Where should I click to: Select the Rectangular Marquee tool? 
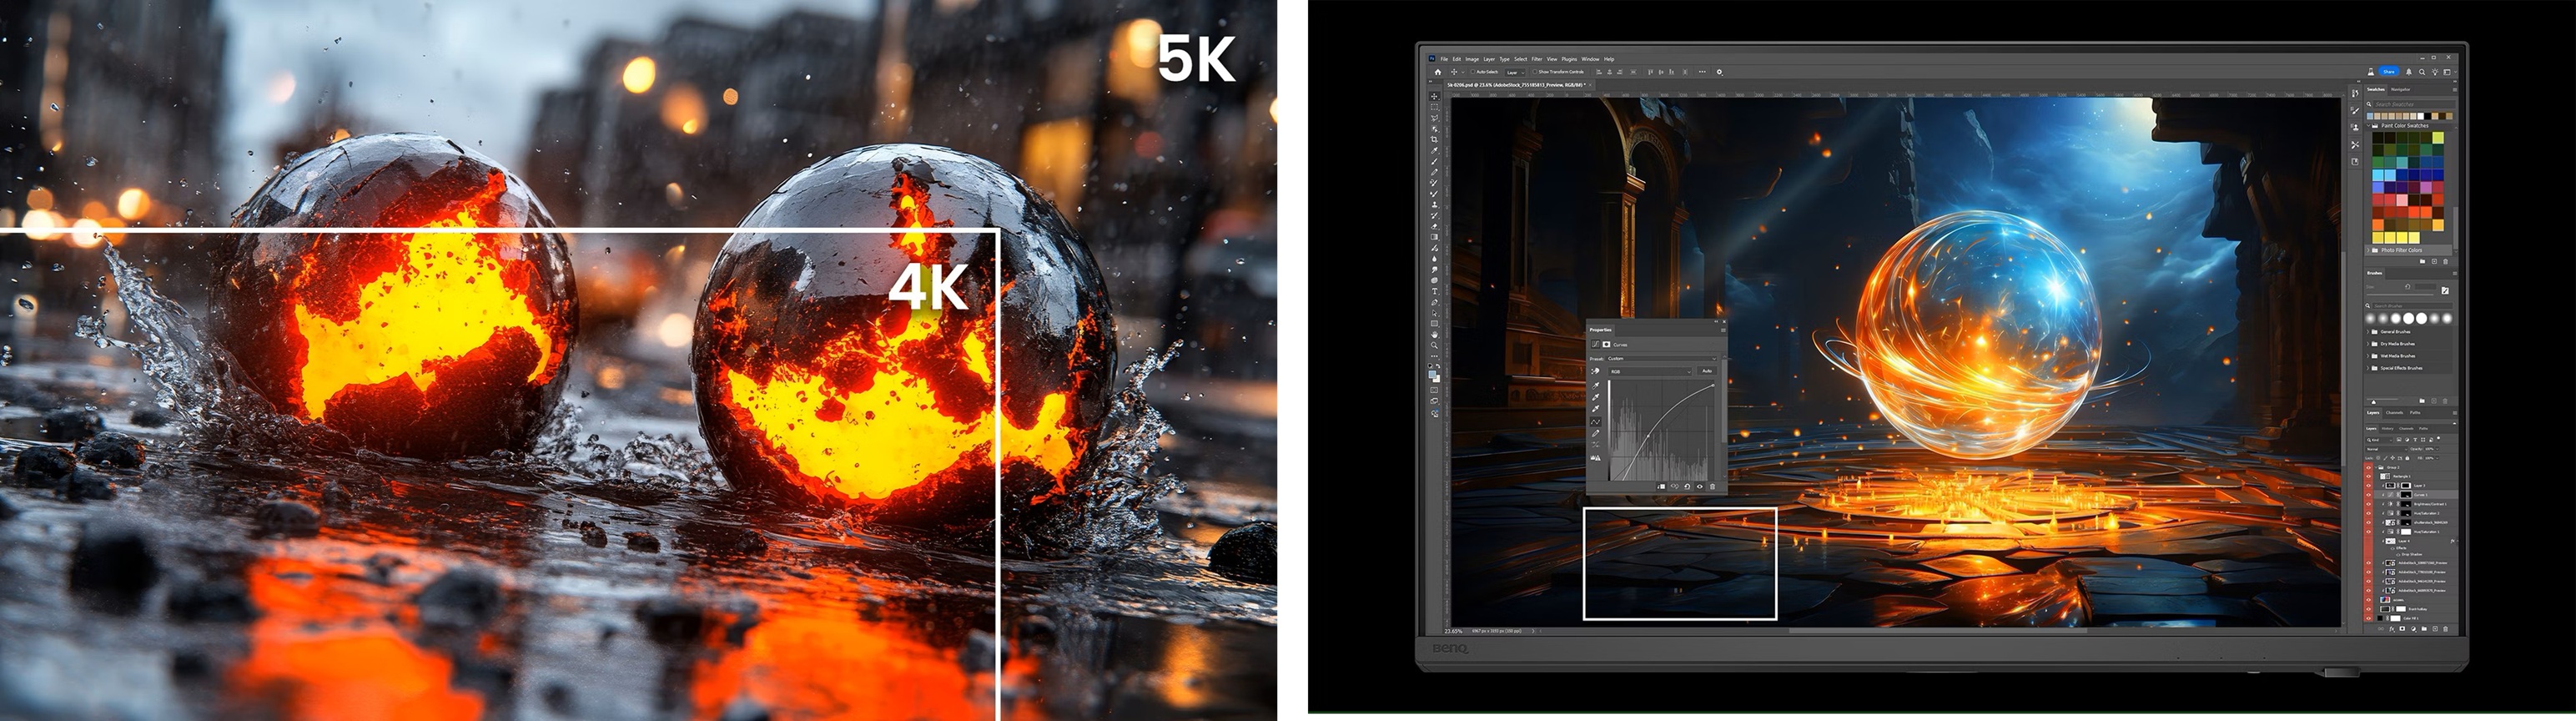click(1434, 108)
